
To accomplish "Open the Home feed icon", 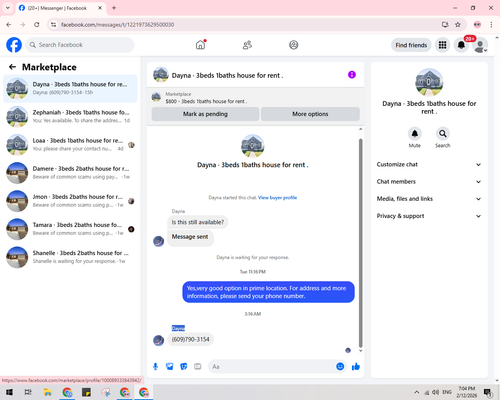I will pyautogui.click(x=200, y=45).
